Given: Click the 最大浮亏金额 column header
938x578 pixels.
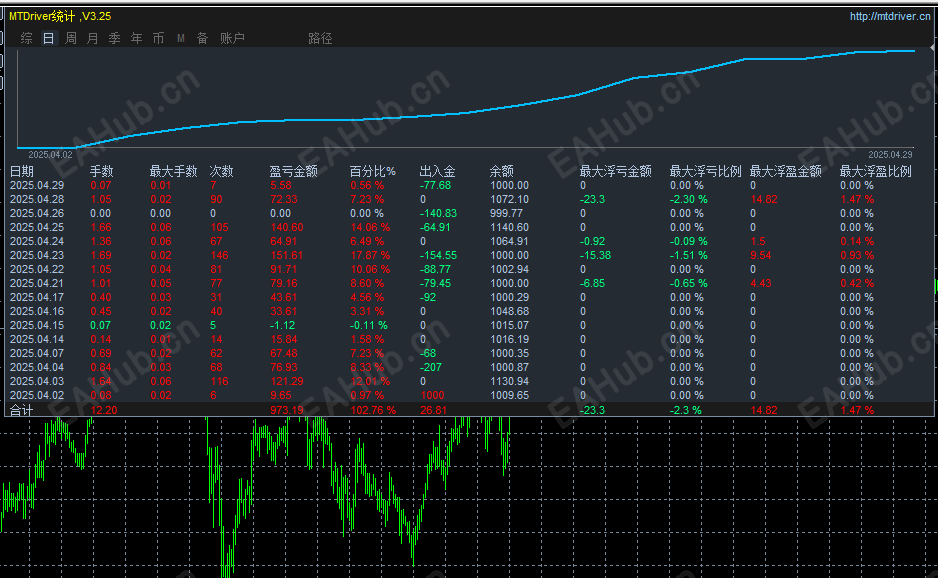Looking at the screenshot, I should pos(615,171).
